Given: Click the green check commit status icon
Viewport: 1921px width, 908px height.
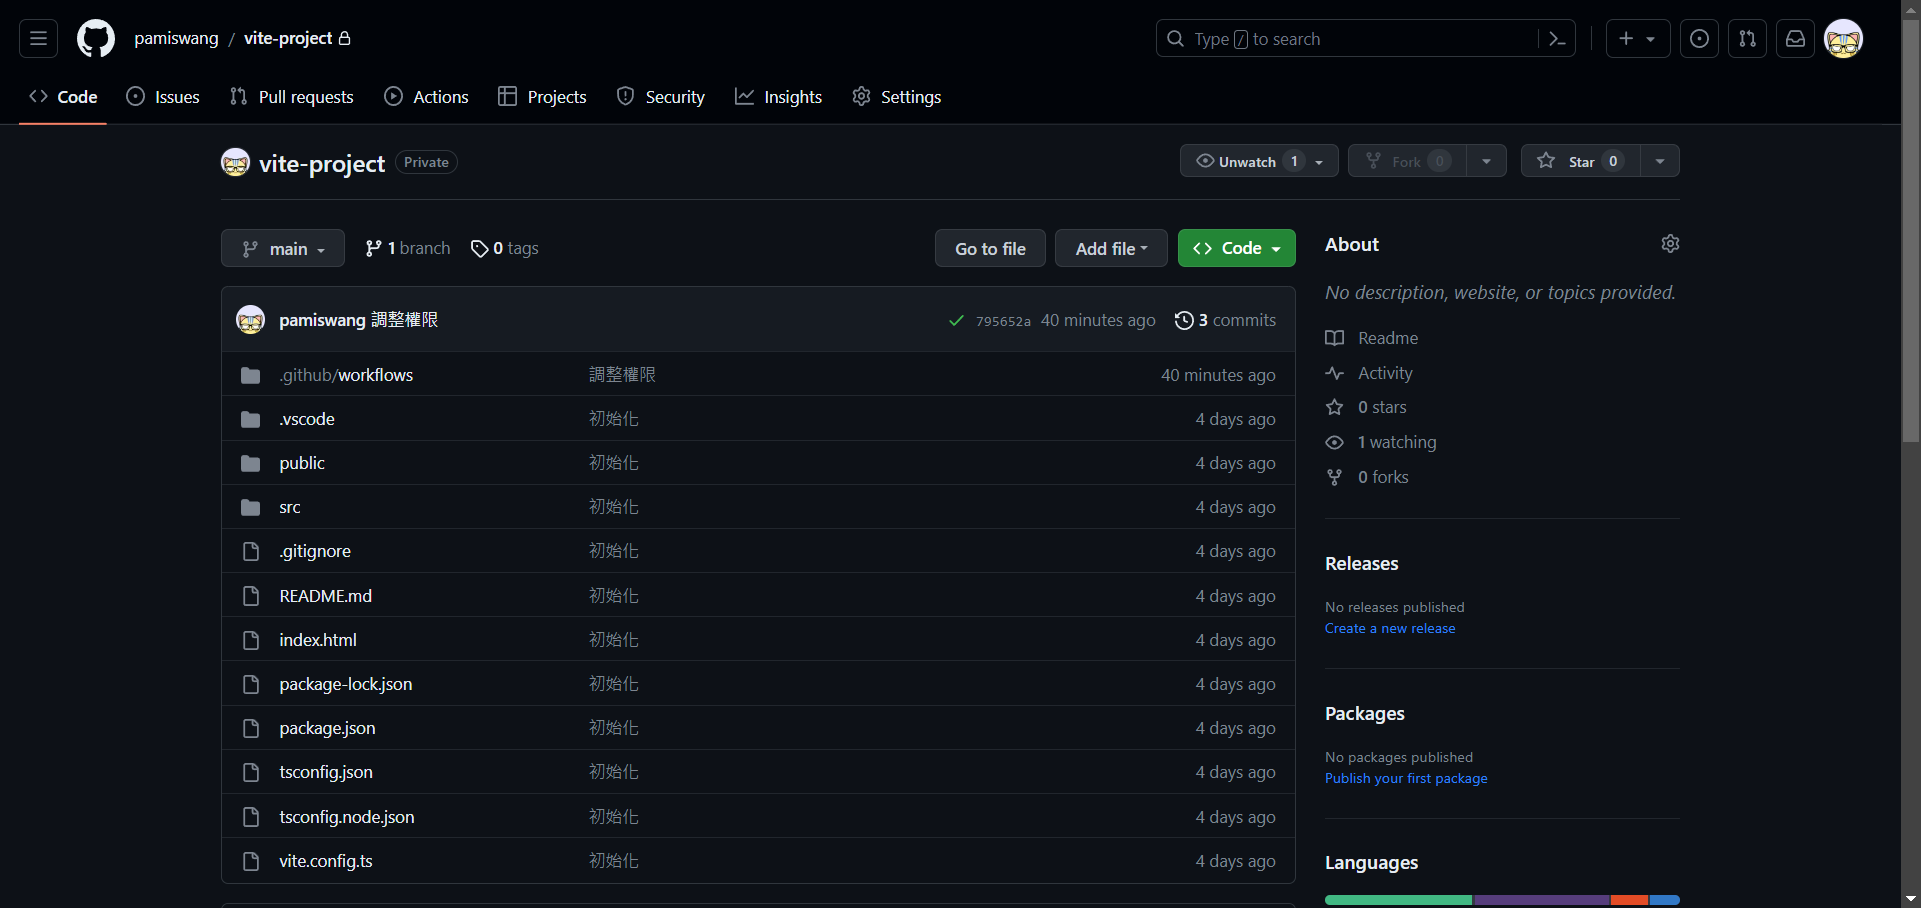Looking at the screenshot, I should click(956, 321).
